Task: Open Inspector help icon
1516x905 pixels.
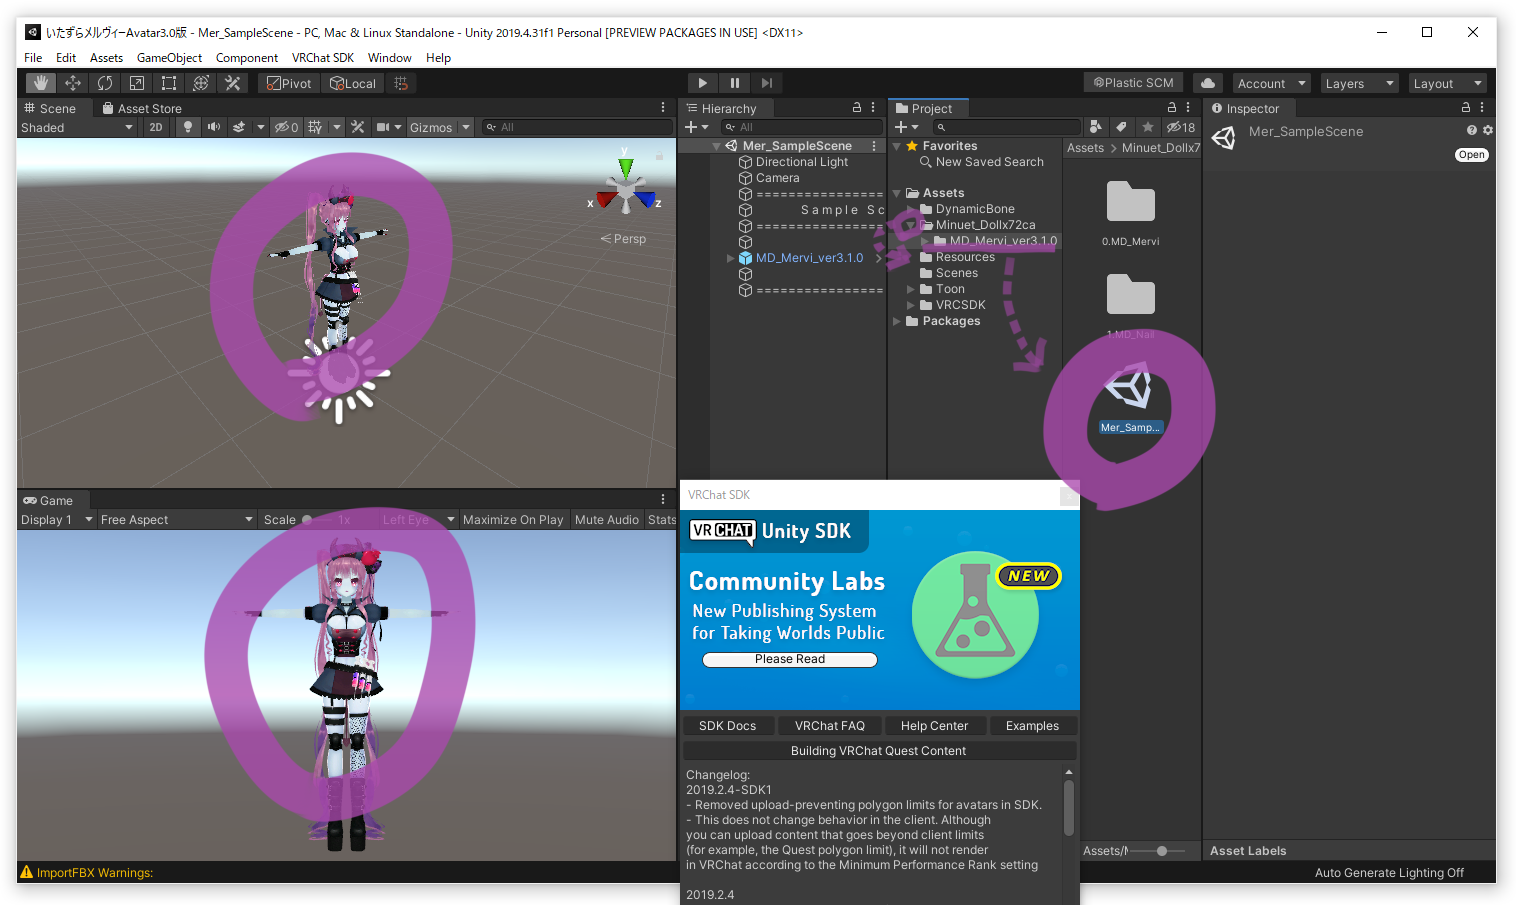Action: click(x=1472, y=130)
